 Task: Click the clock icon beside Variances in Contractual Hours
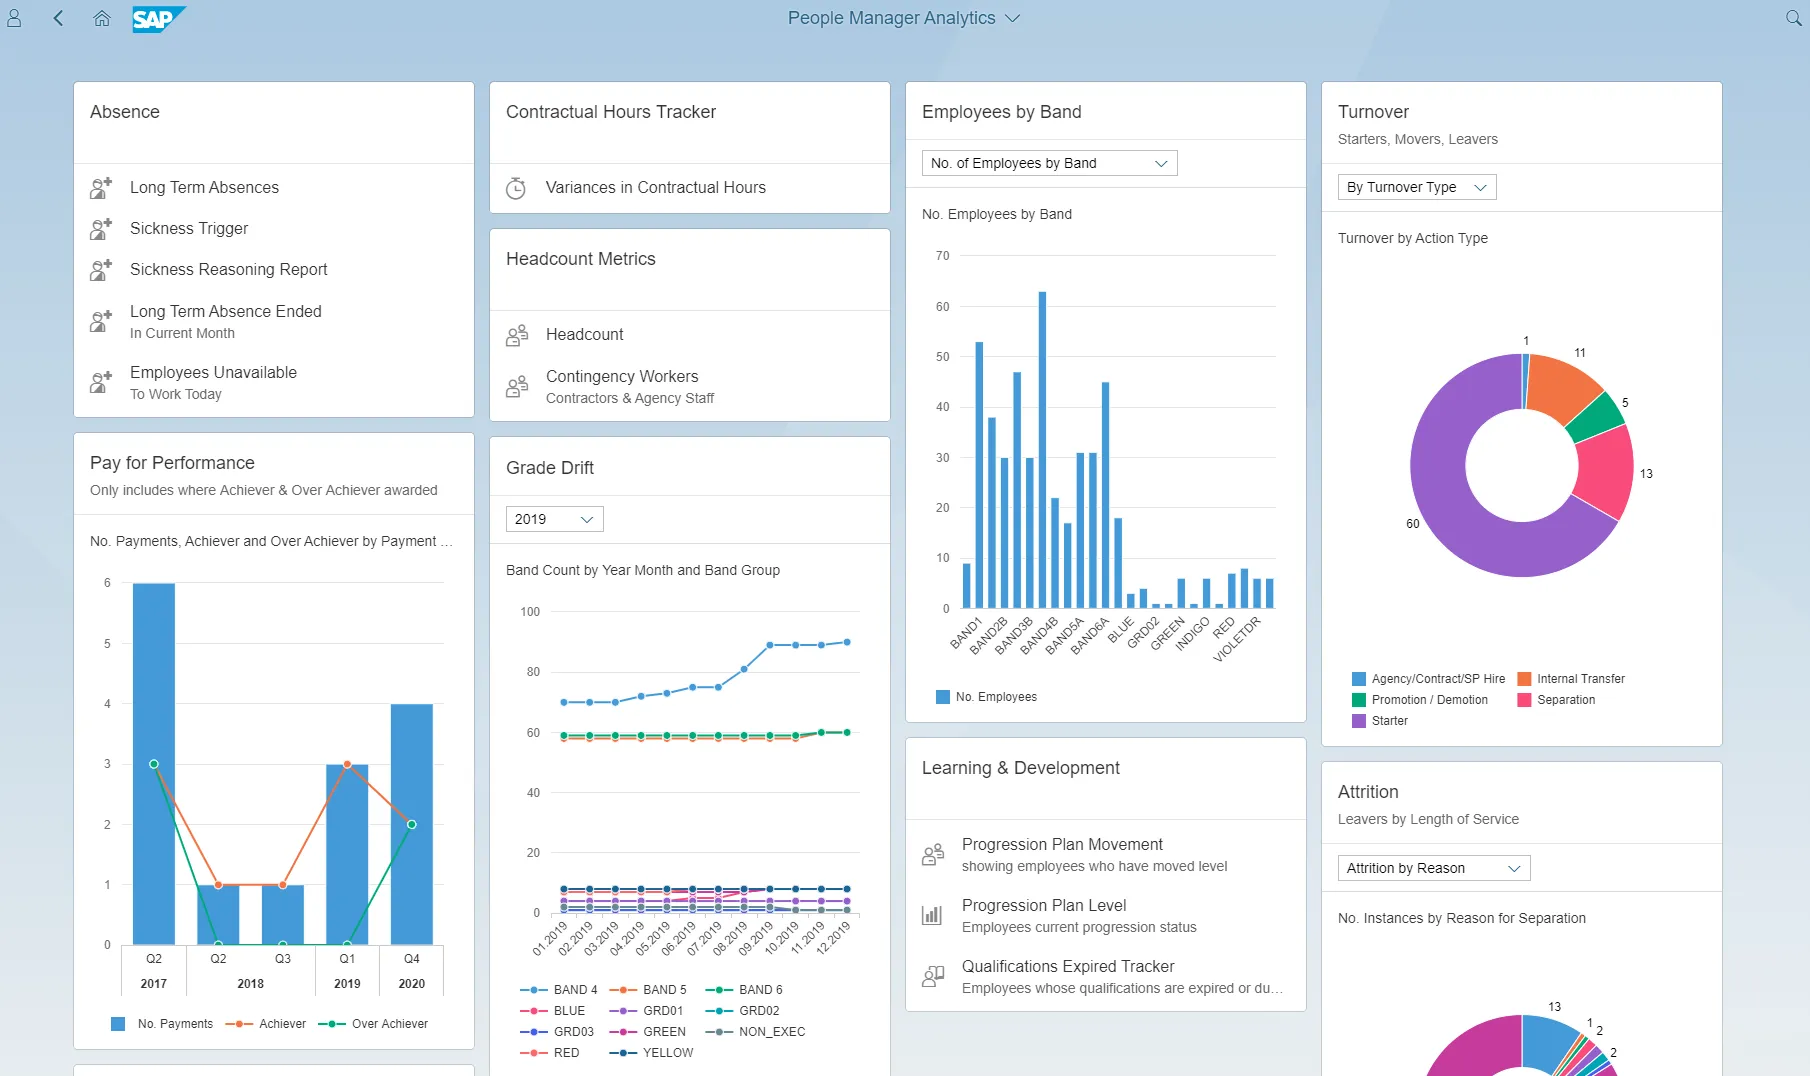coord(516,187)
